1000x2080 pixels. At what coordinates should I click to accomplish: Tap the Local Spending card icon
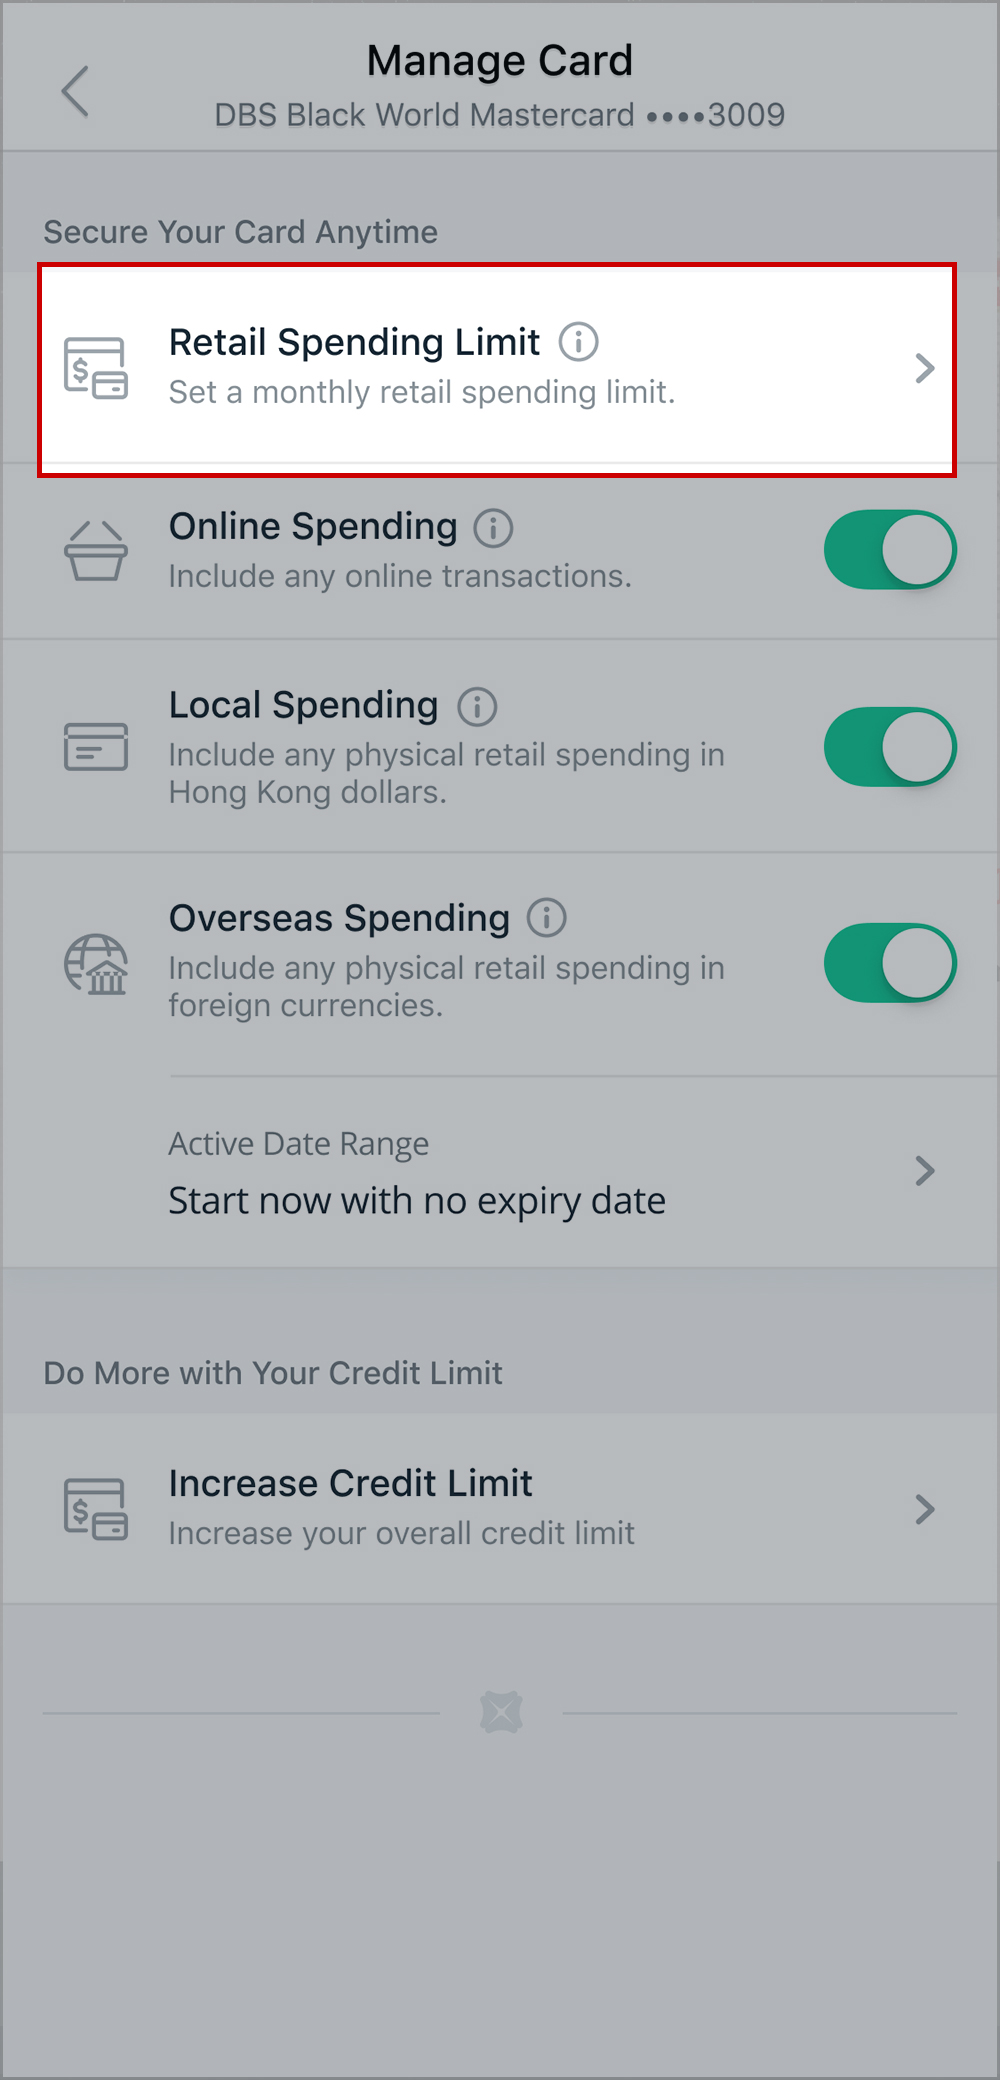(96, 747)
